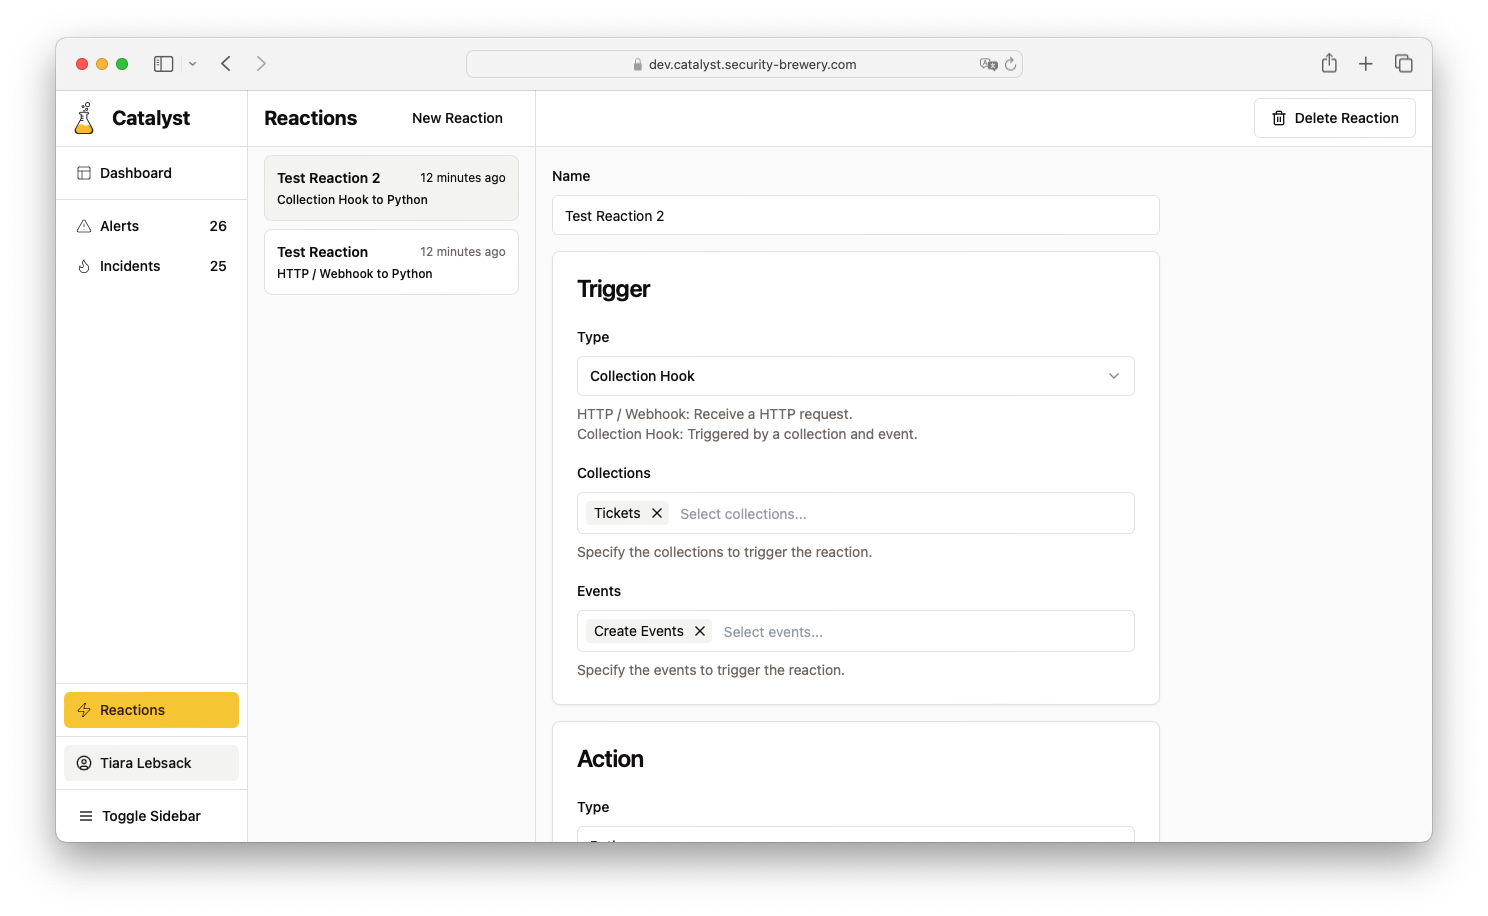Remove the Tickets collection tag
The width and height of the screenshot is (1488, 916).
657,513
